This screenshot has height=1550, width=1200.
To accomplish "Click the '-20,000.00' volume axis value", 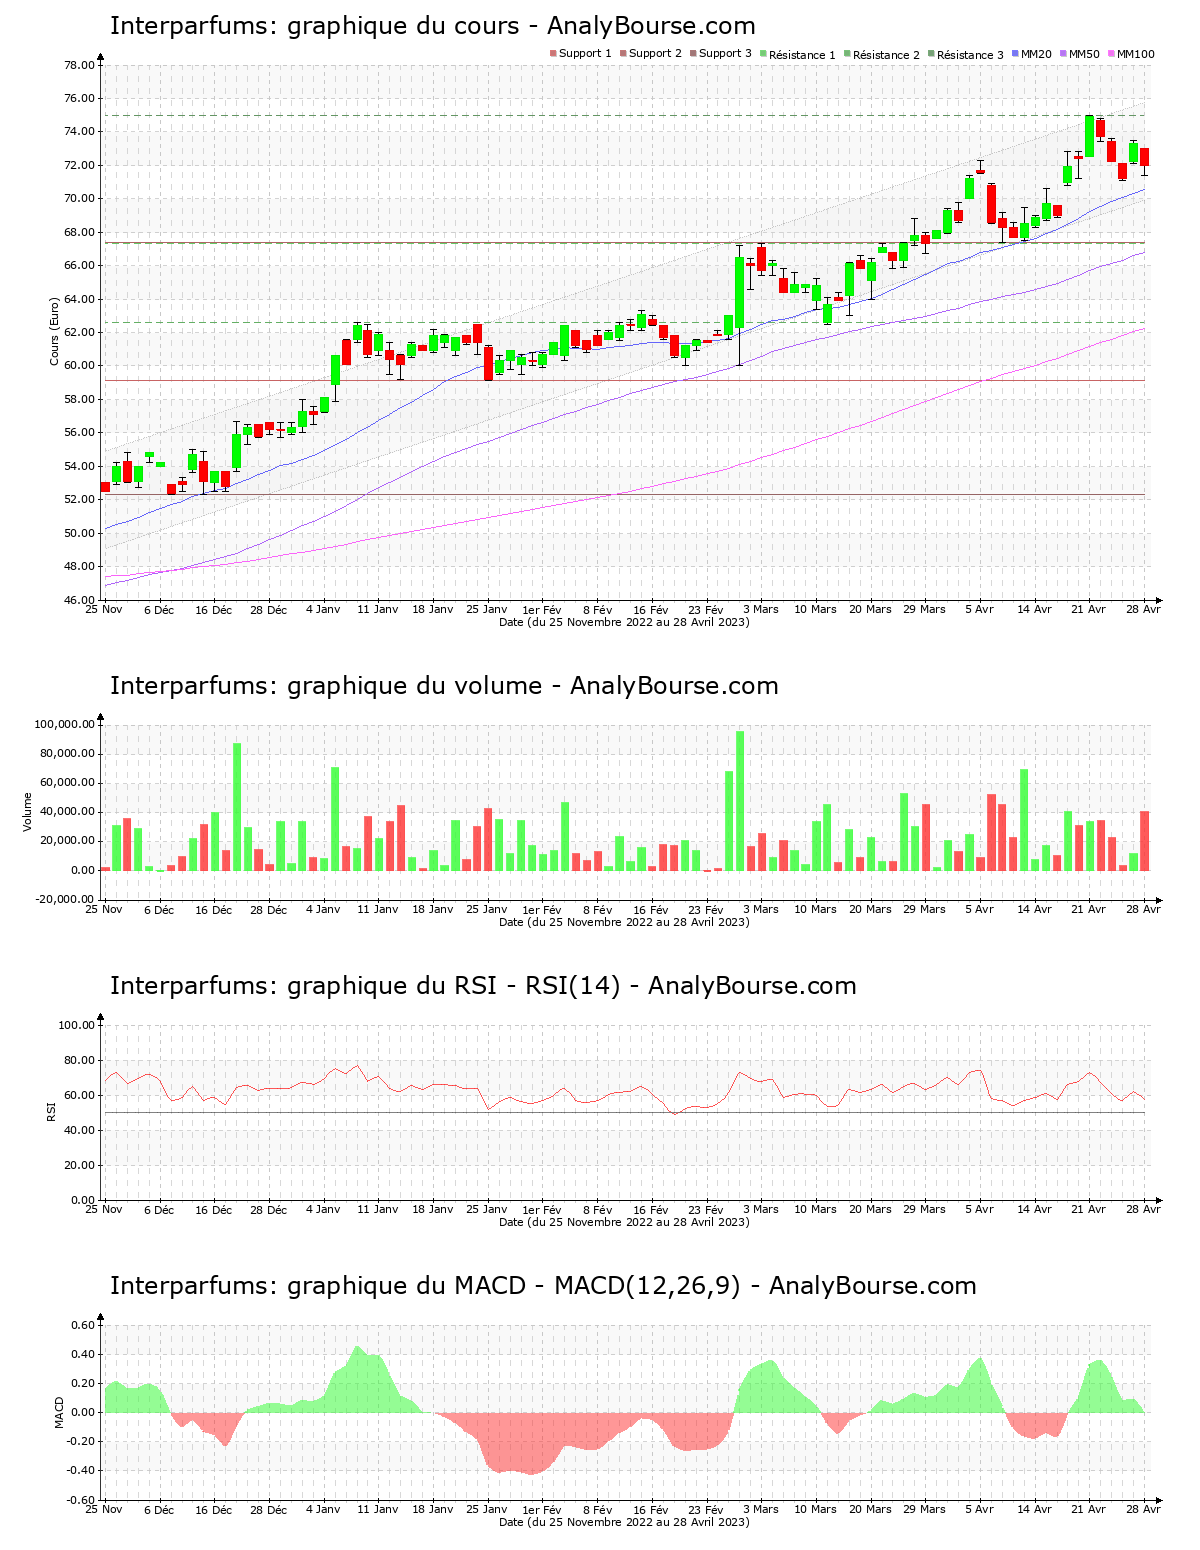I will click(x=64, y=899).
